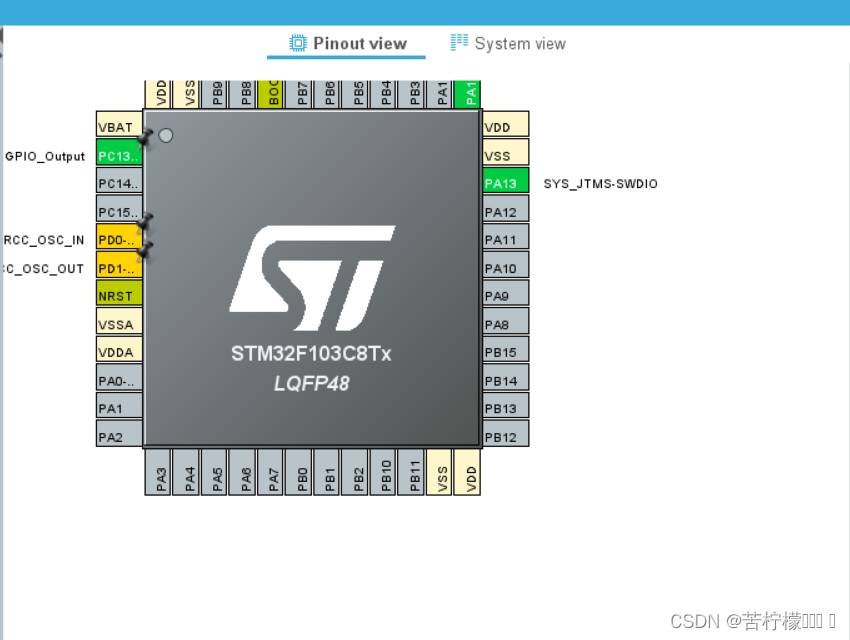Select the PB4 pin
This screenshot has width=850, height=640.
(383, 94)
